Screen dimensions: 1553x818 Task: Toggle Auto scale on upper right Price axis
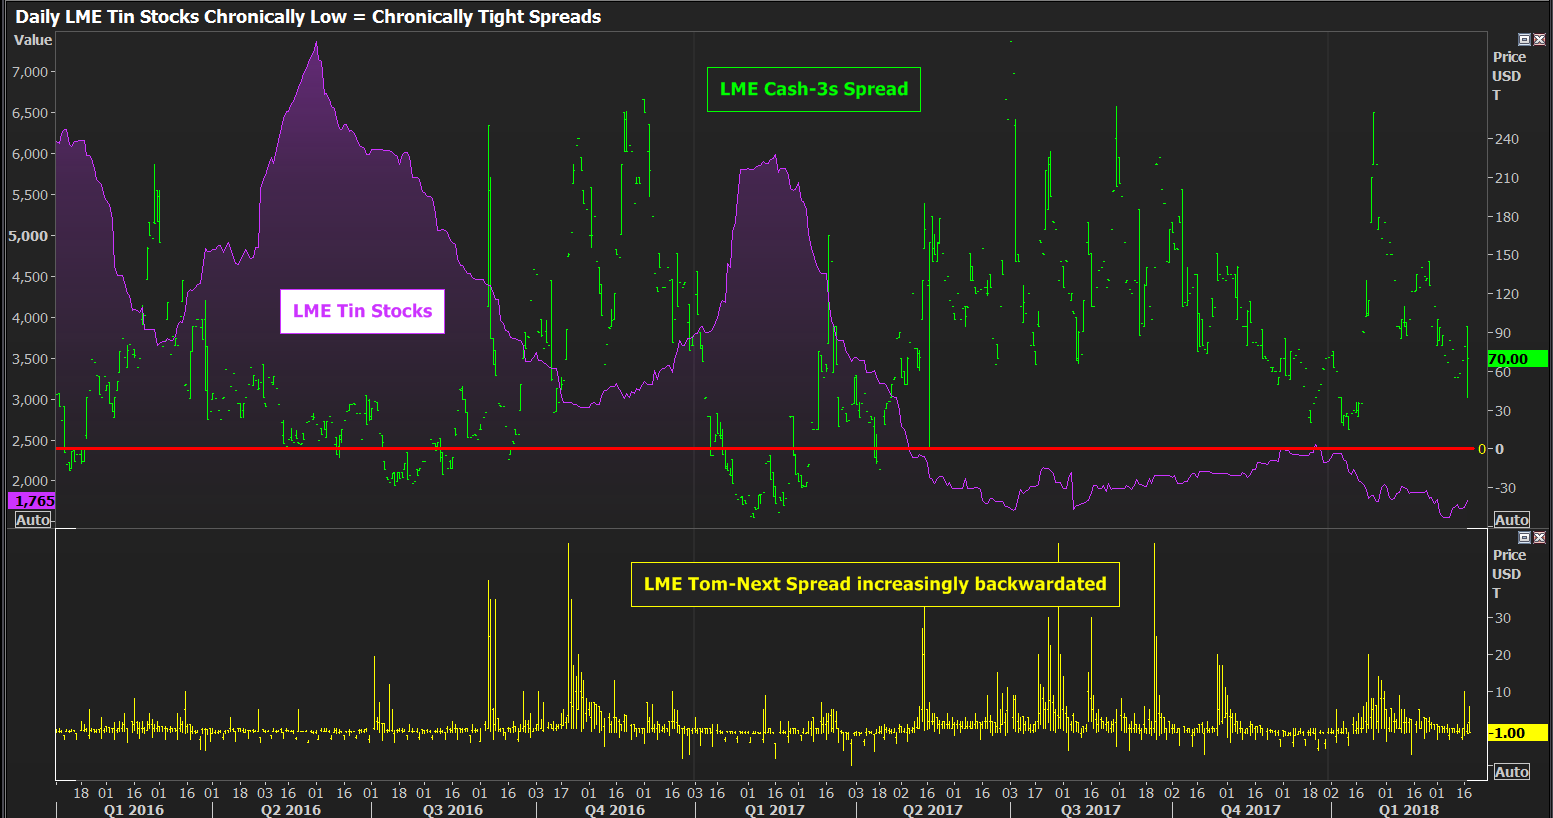(x=1511, y=520)
